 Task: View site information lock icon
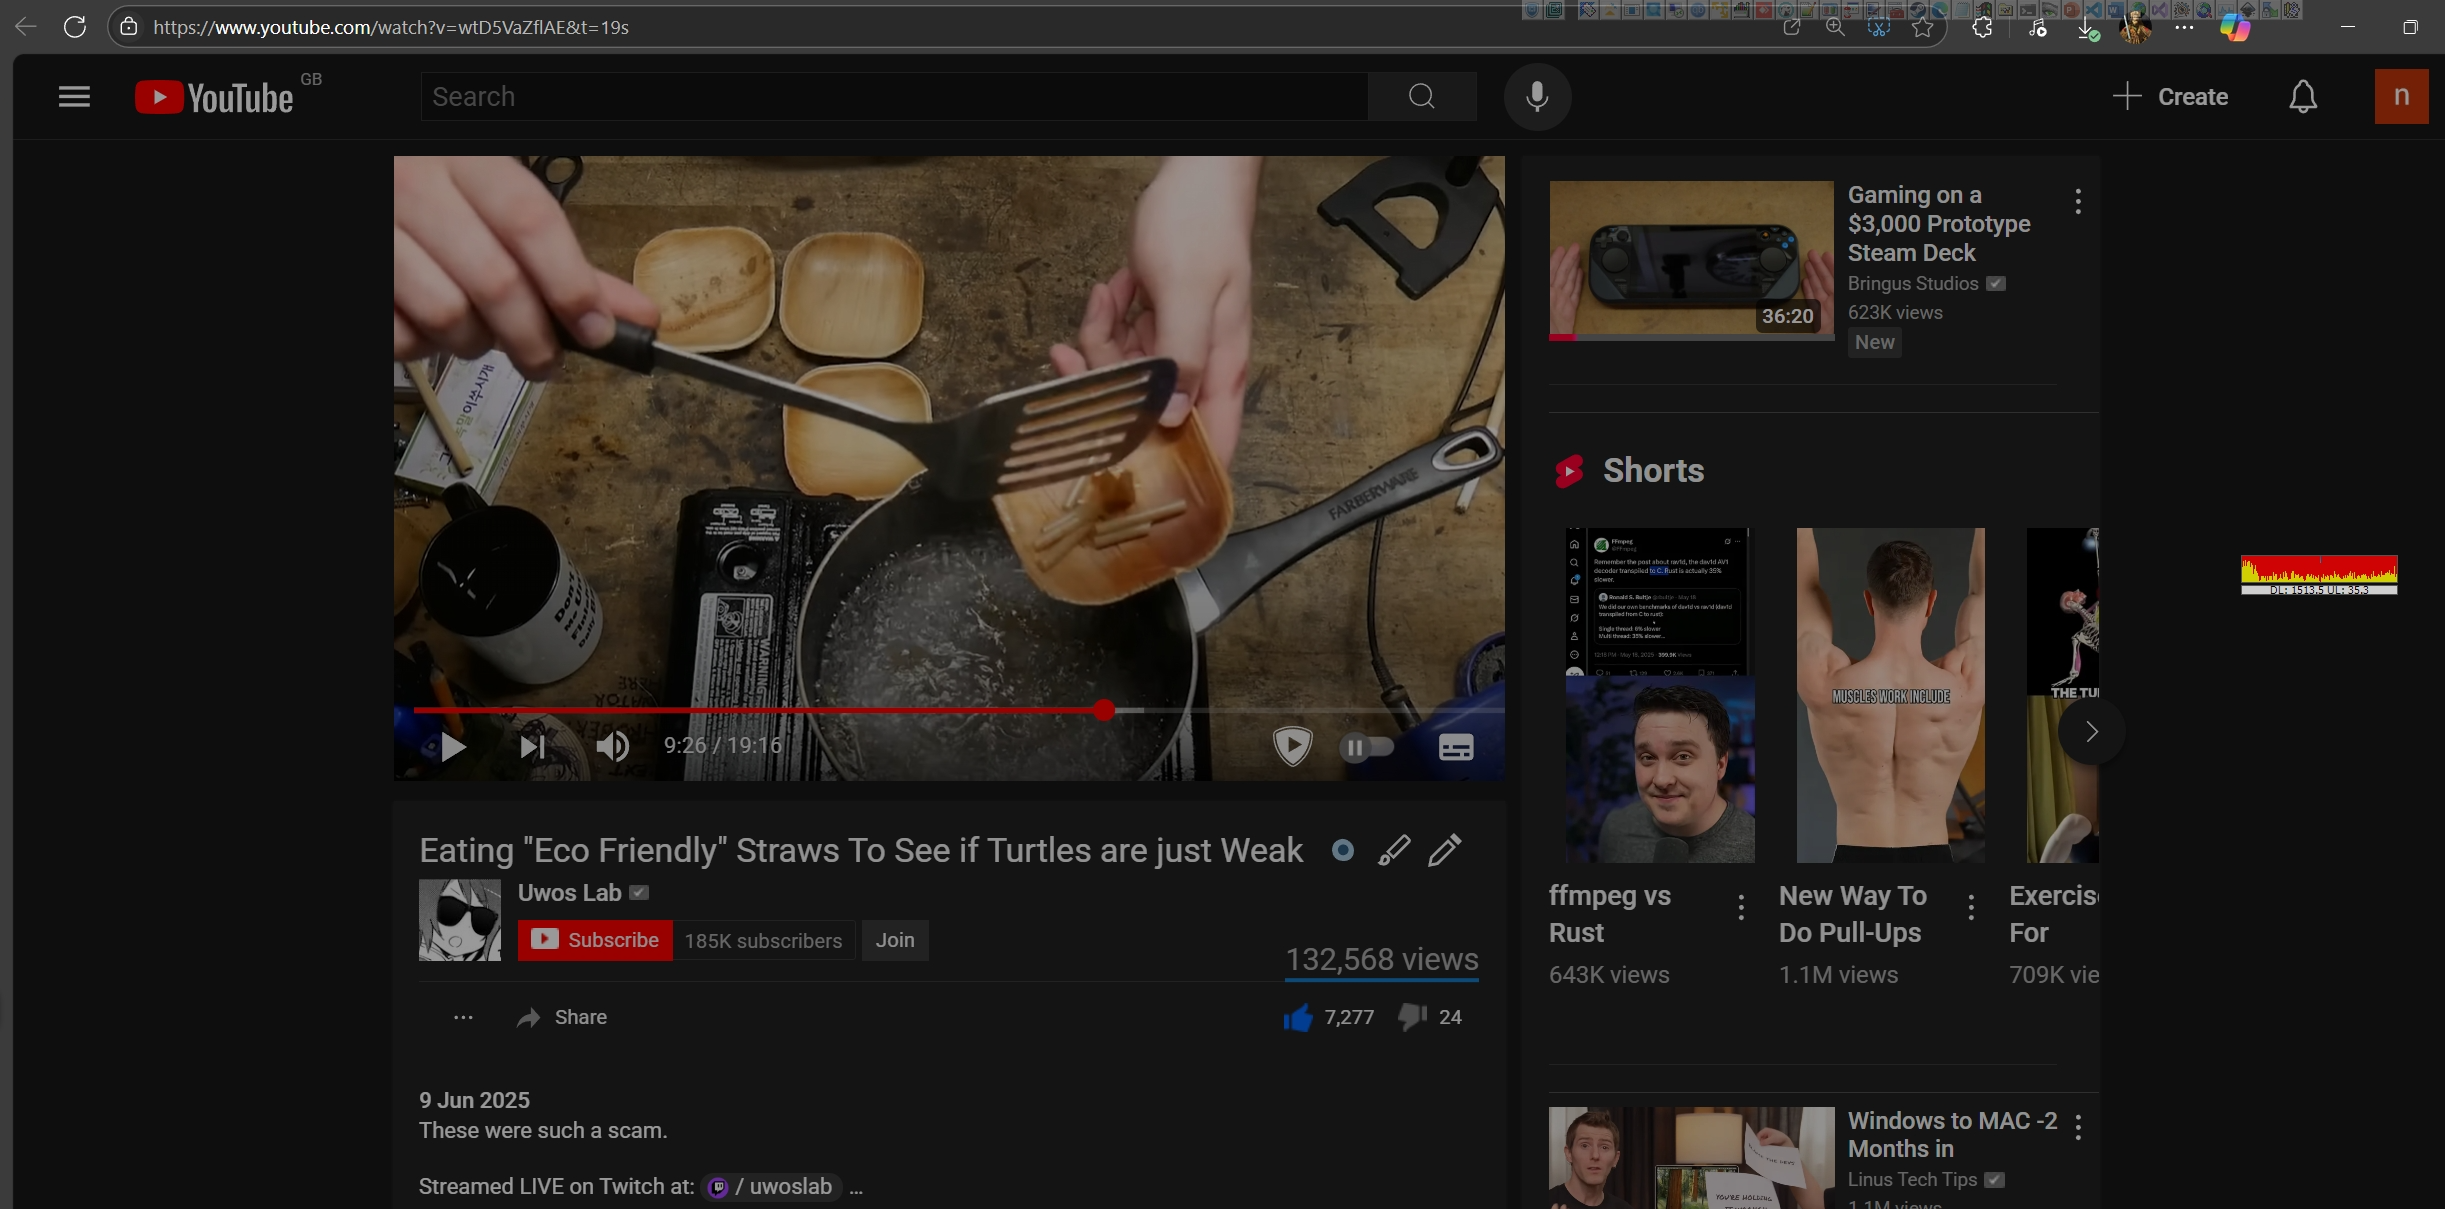click(129, 27)
